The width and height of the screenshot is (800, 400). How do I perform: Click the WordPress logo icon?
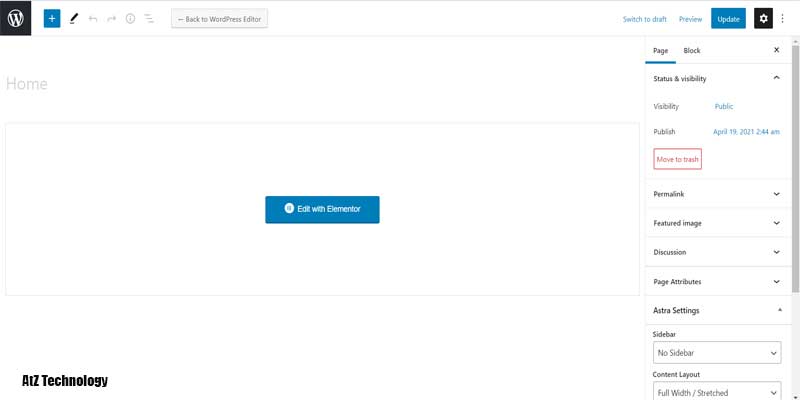15,18
